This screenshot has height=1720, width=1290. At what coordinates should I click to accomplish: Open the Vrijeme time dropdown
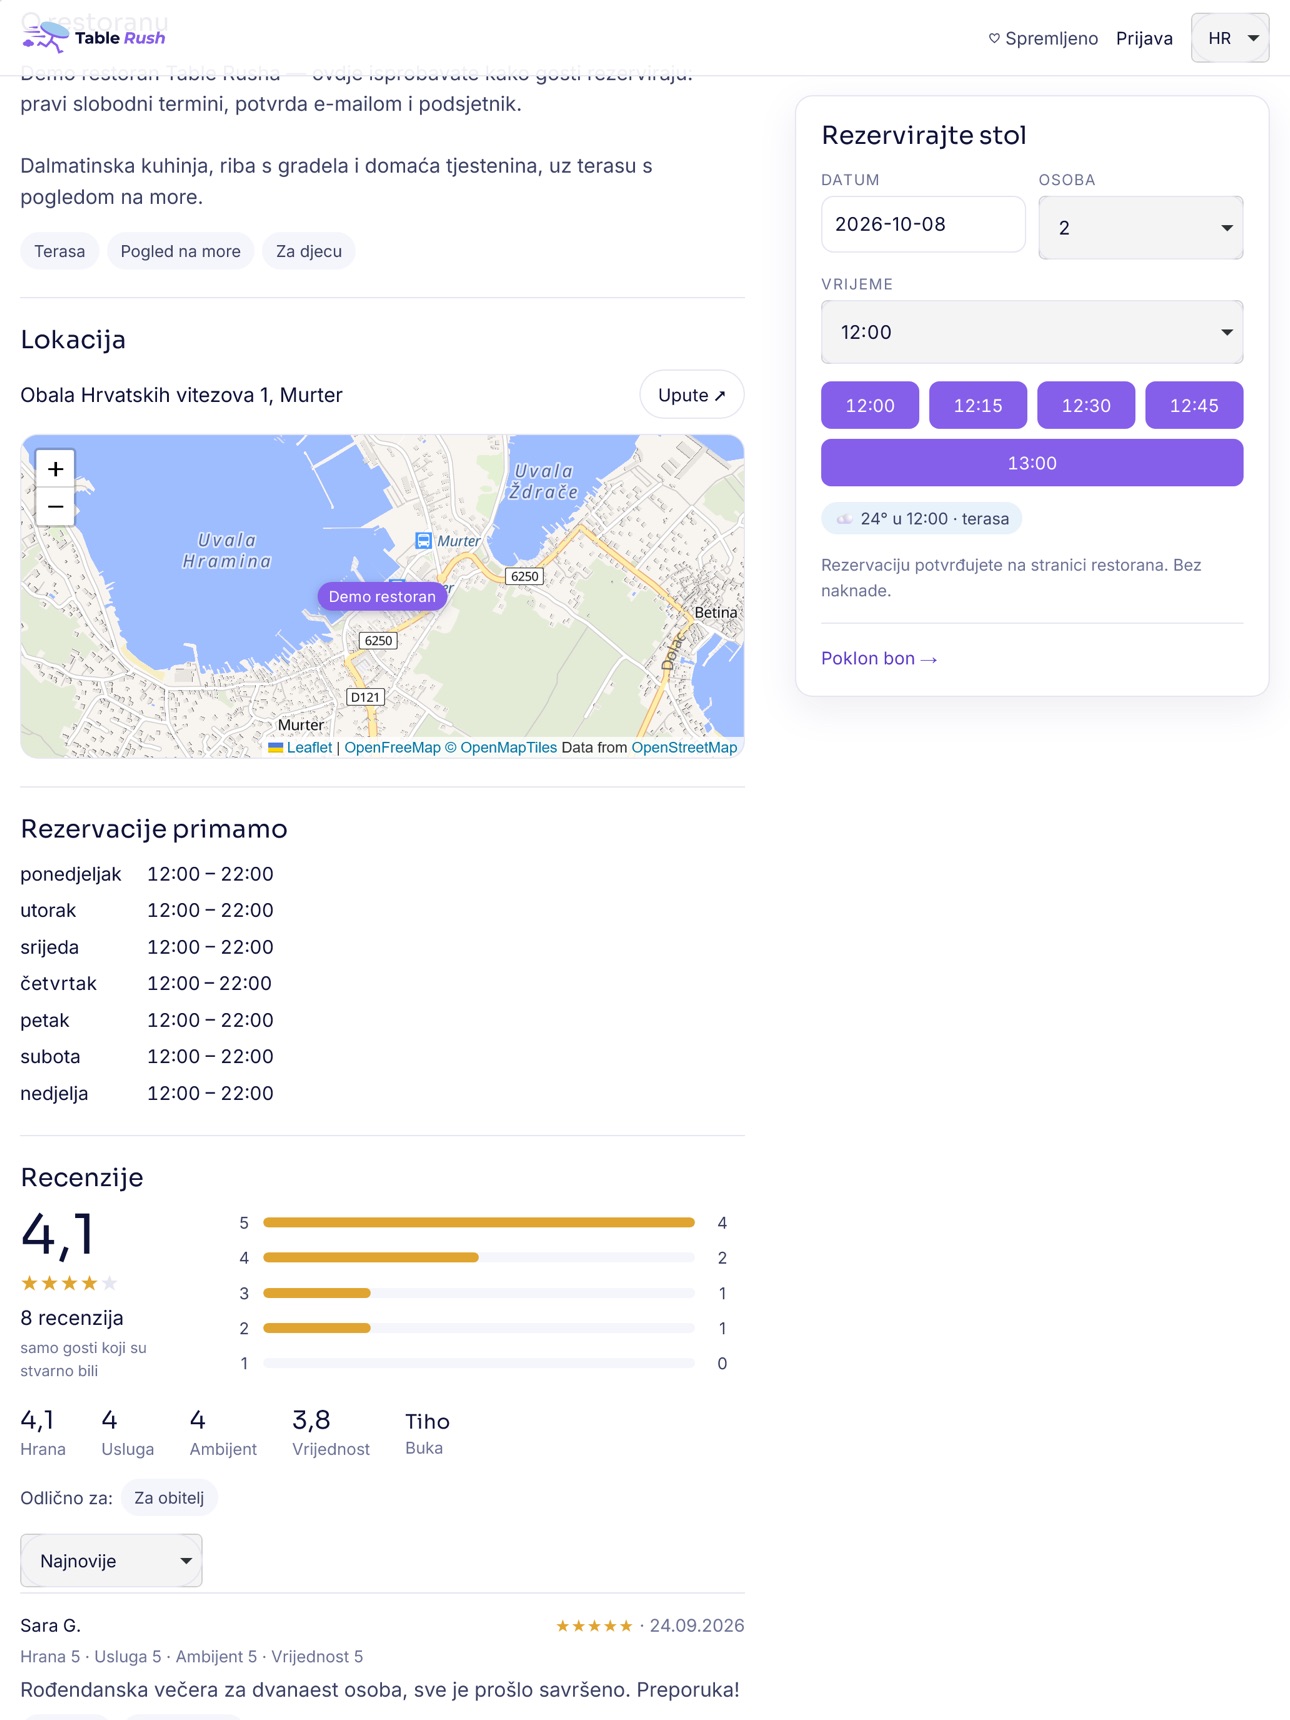click(1032, 332)
